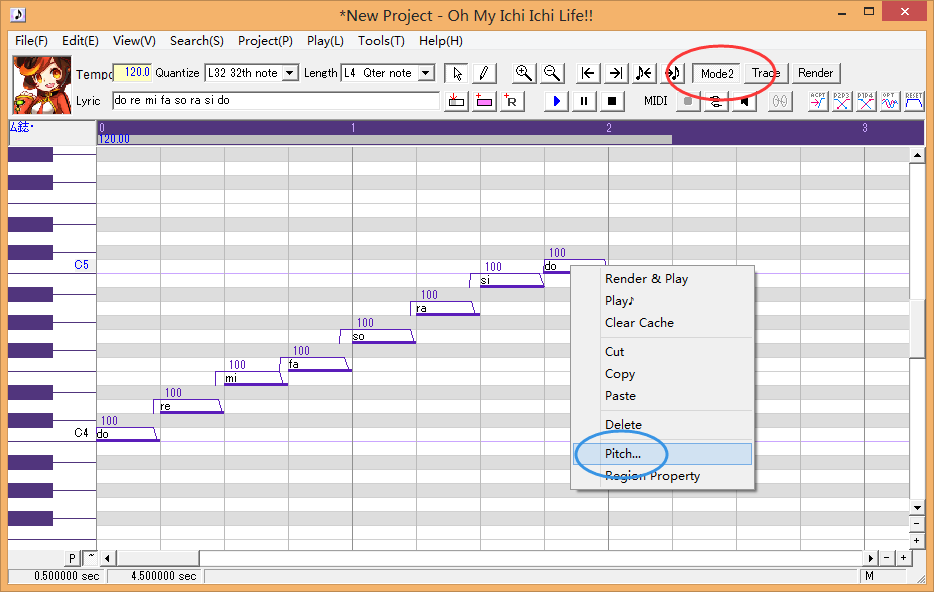Viewport: 934px width, 592px height.
Task: Toggle the Mode2 button
Action: 716,73
